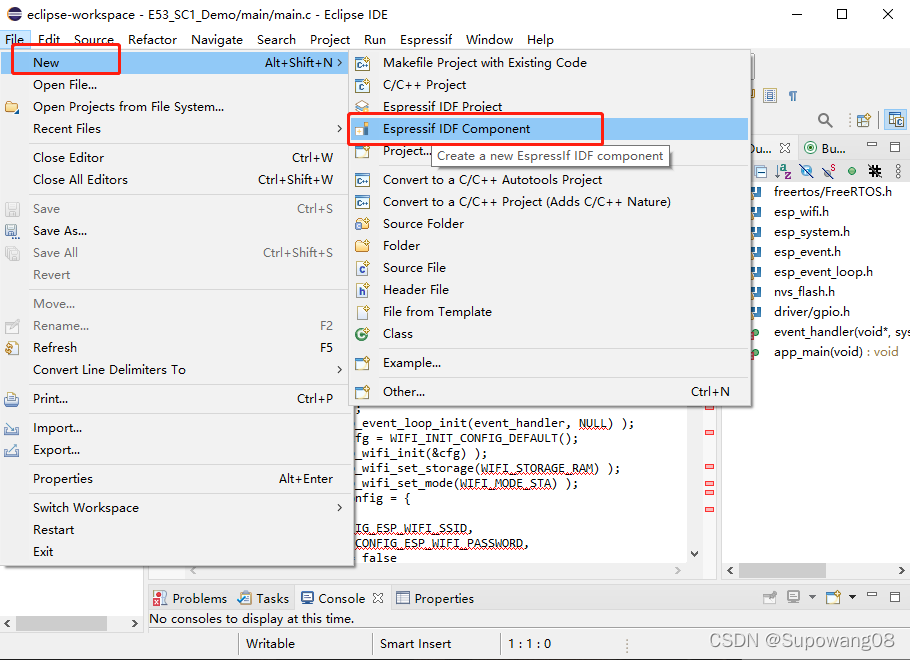This screenshot has width=910, height=660.
Task: Minimize the Console panel
Action: (872, 594)
